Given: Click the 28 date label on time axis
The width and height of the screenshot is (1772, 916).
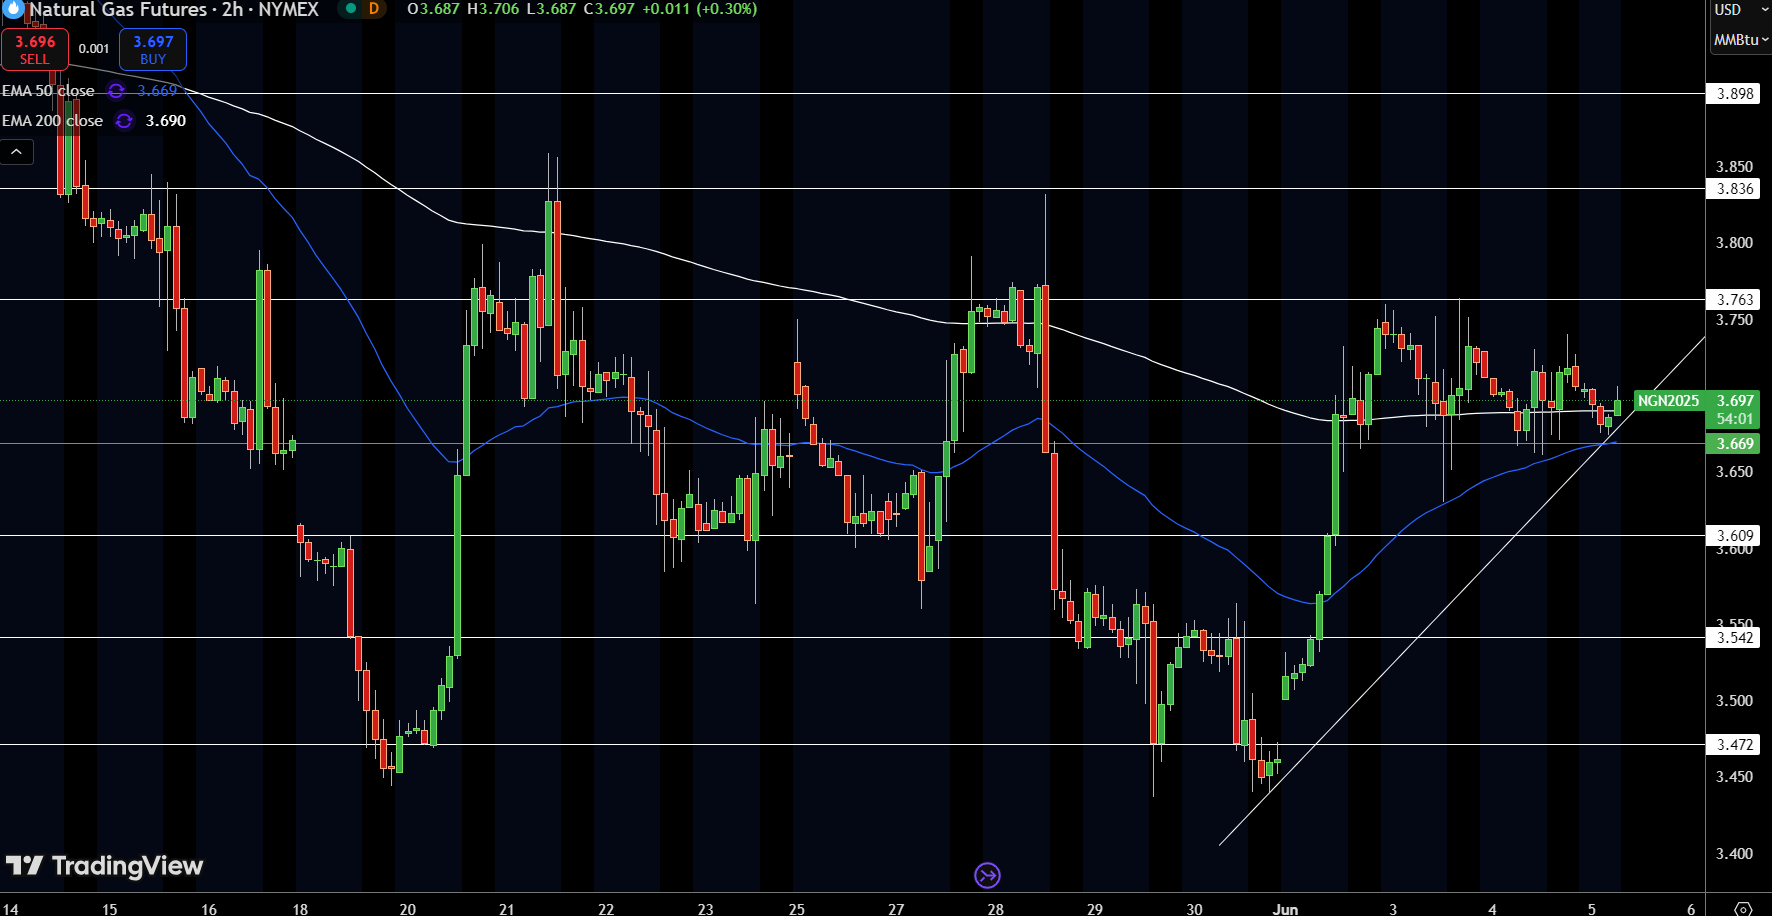Looking at the screenshot, I should click(x=995, y=909).
